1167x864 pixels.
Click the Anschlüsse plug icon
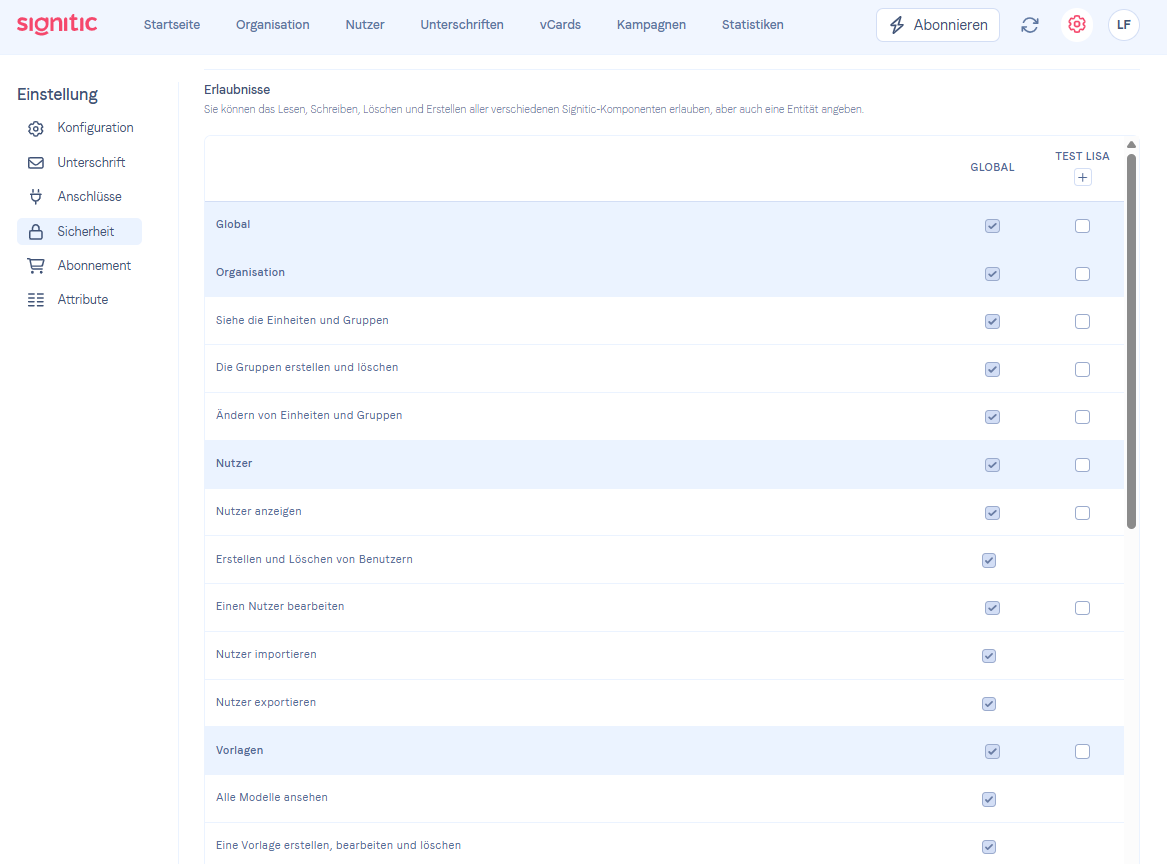(x=36, y=196)
